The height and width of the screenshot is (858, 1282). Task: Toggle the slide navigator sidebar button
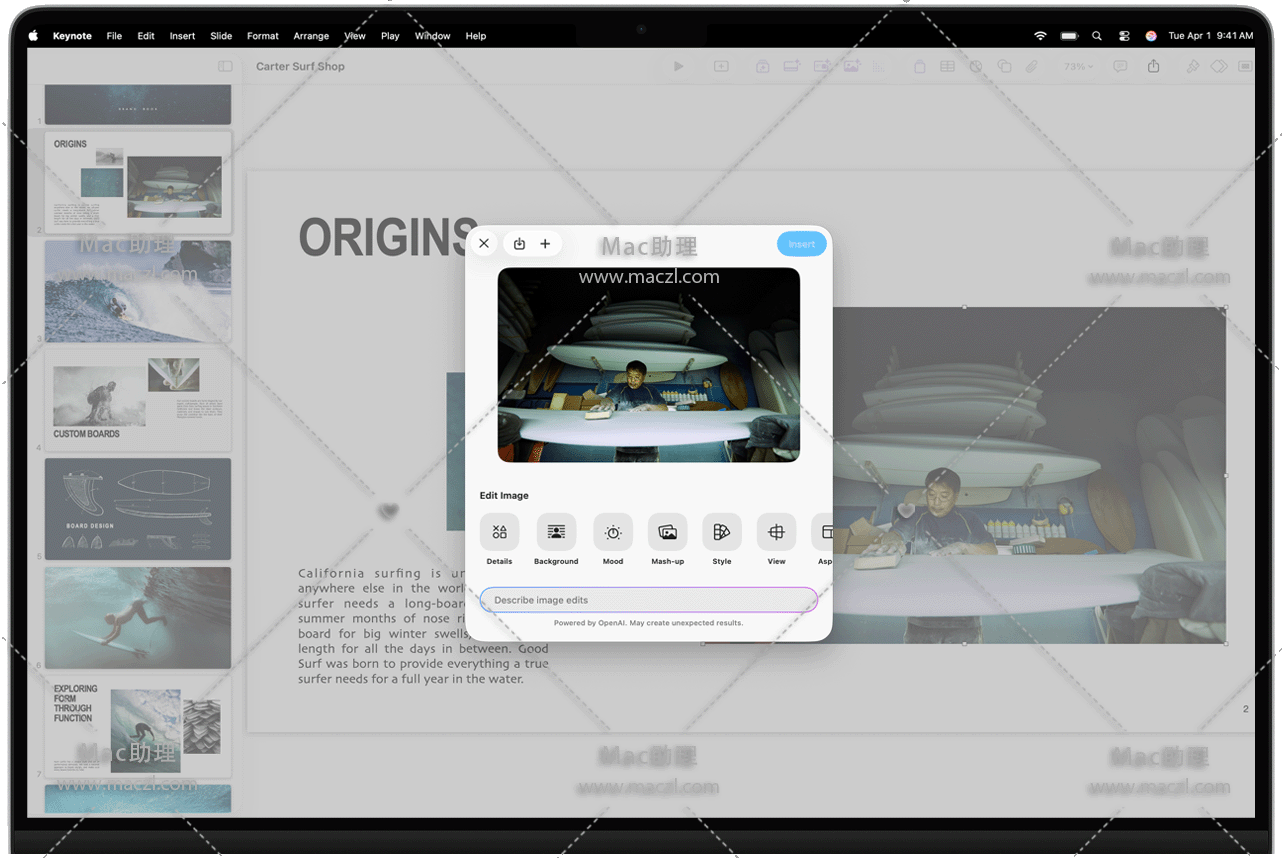tap(225, 67)
